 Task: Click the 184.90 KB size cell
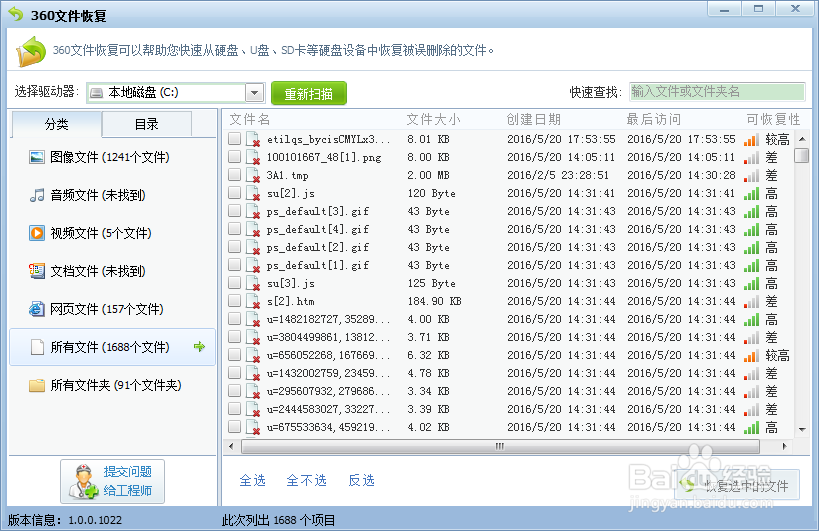435,301
